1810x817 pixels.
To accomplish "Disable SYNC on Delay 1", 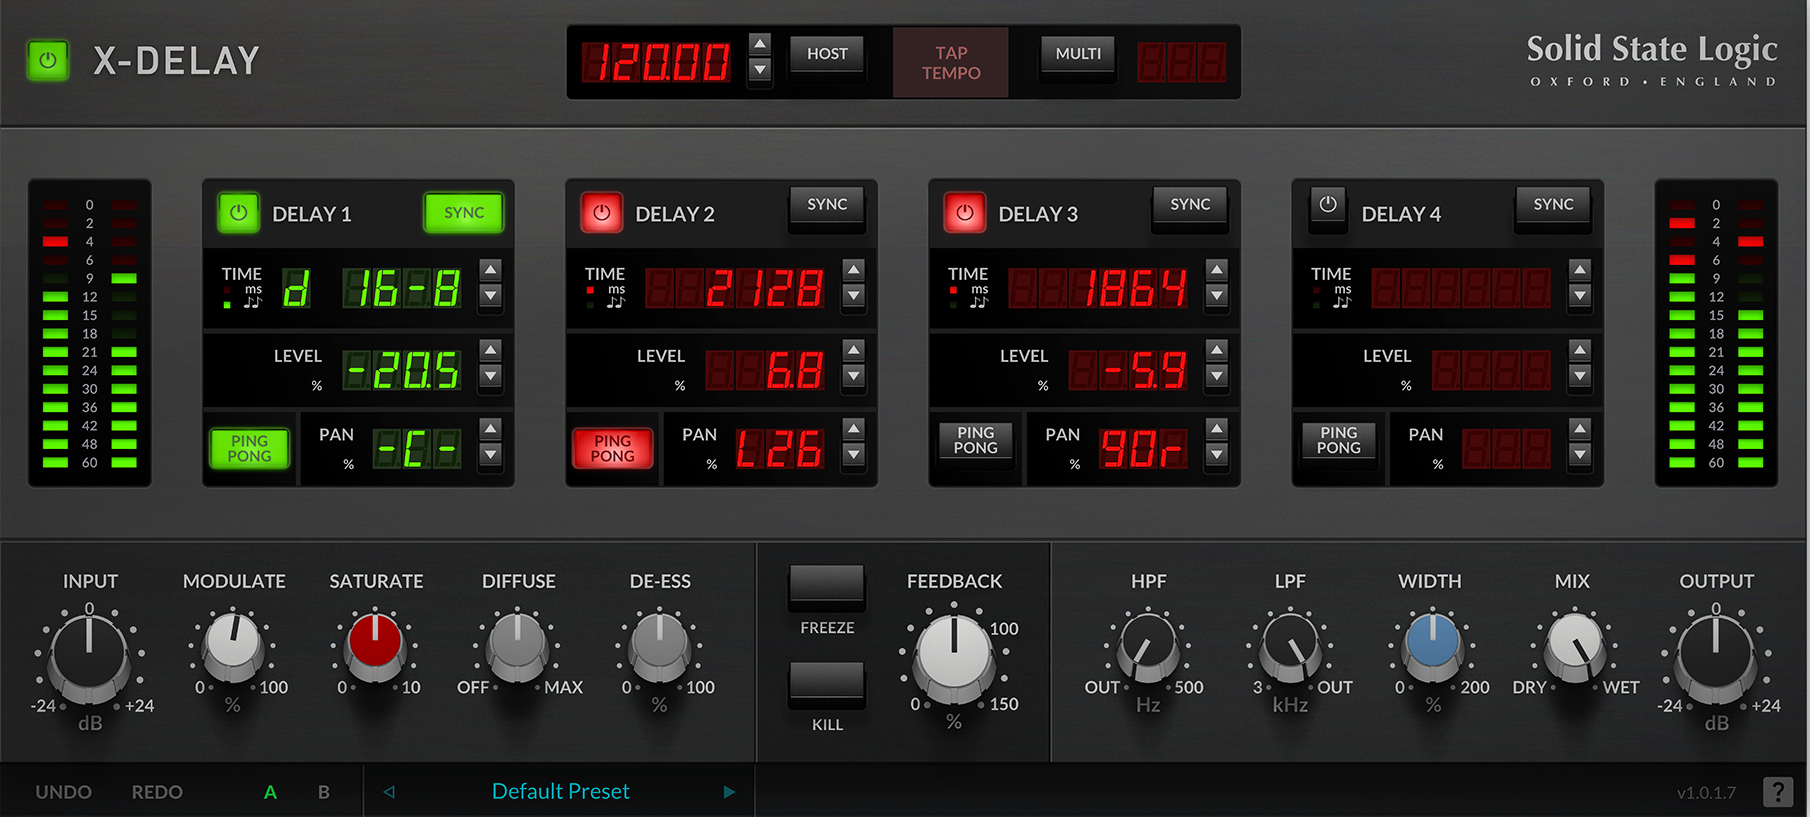I will click(x=464, y=213).
